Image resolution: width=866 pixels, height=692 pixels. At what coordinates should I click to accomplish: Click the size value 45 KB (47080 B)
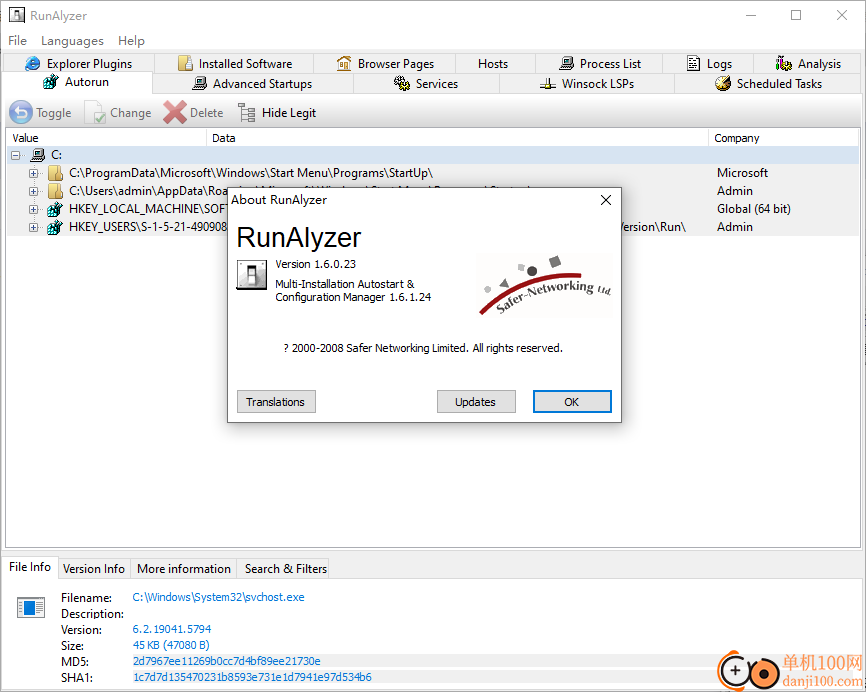[x=171, y=645]
